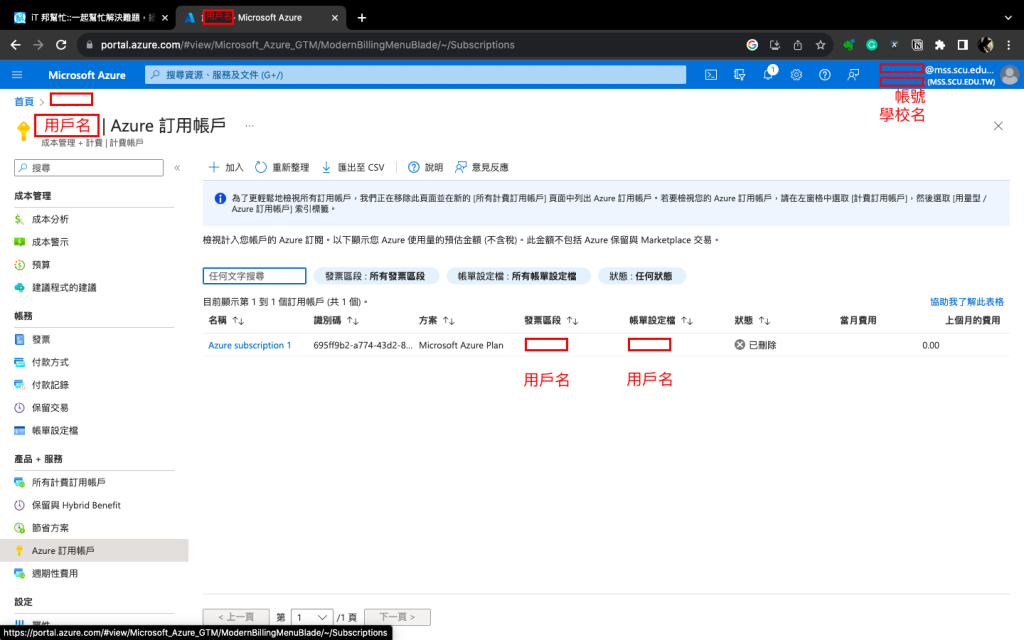Screen dimensions: 1024x640
Task: Close the Azure subscriptions blade
Action: click(x=998, y=126)
